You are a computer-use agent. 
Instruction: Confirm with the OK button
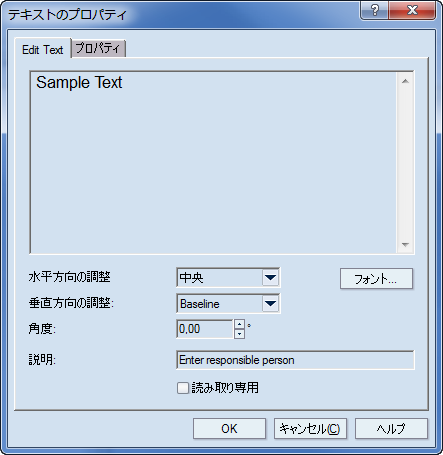229,429
